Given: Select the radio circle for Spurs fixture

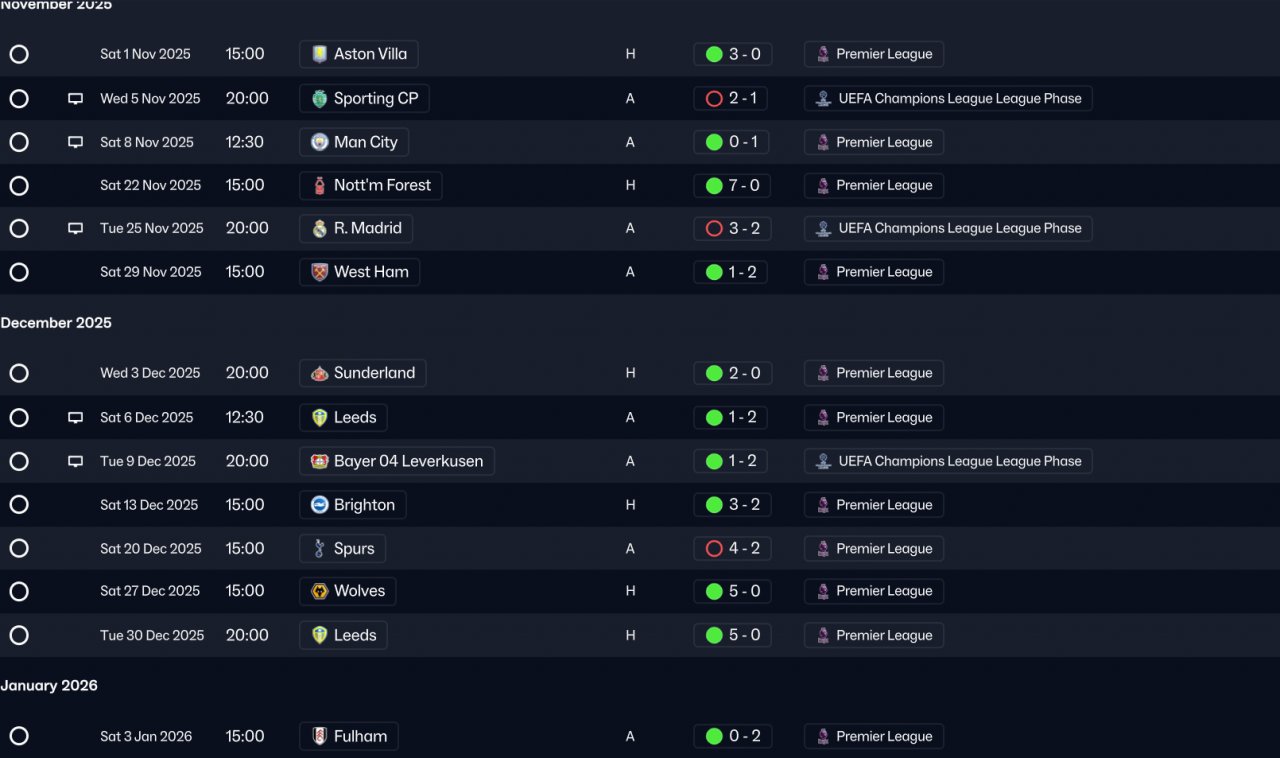Looking at the screenshot, I should (x=19, y=548).
